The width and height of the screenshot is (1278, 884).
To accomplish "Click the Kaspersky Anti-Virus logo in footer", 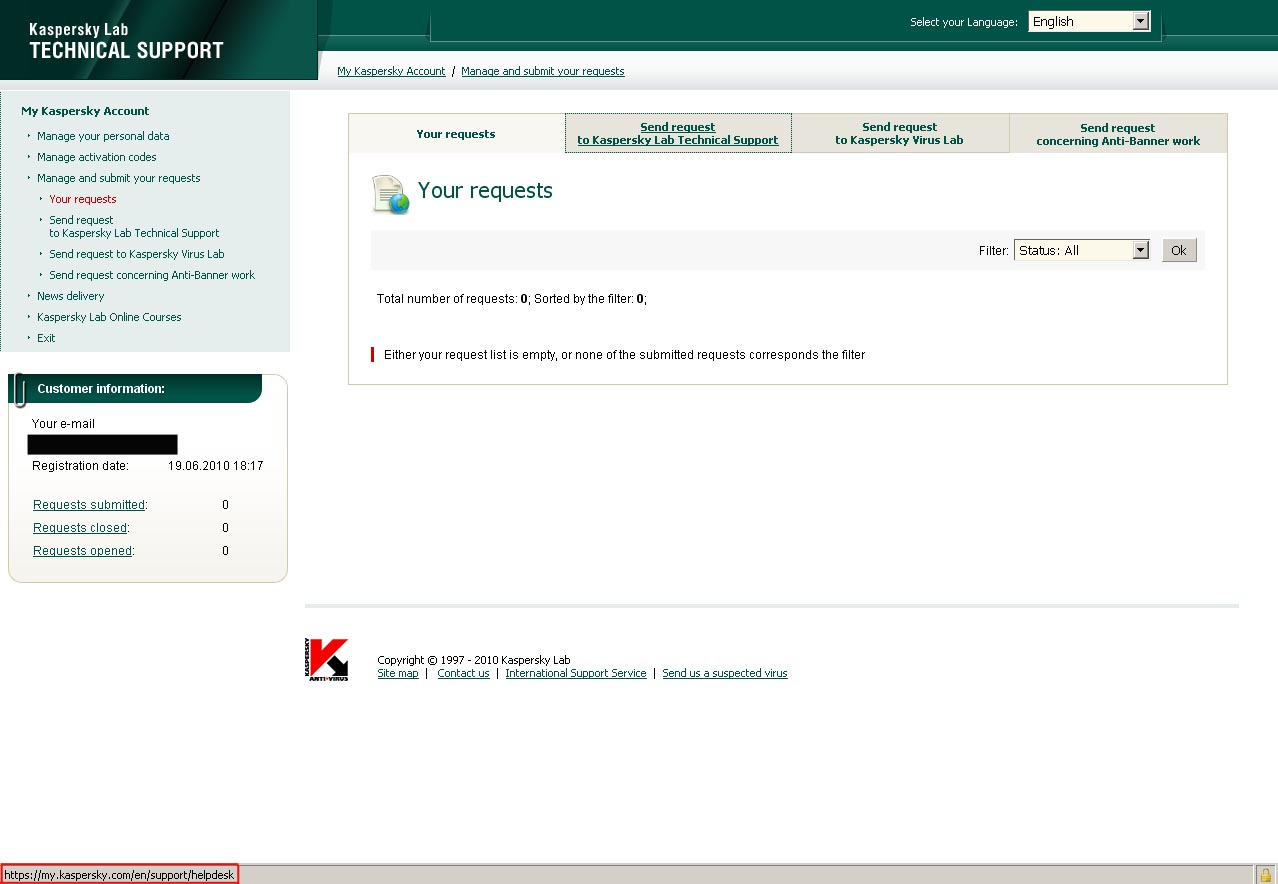I will (x=326, y=660).
